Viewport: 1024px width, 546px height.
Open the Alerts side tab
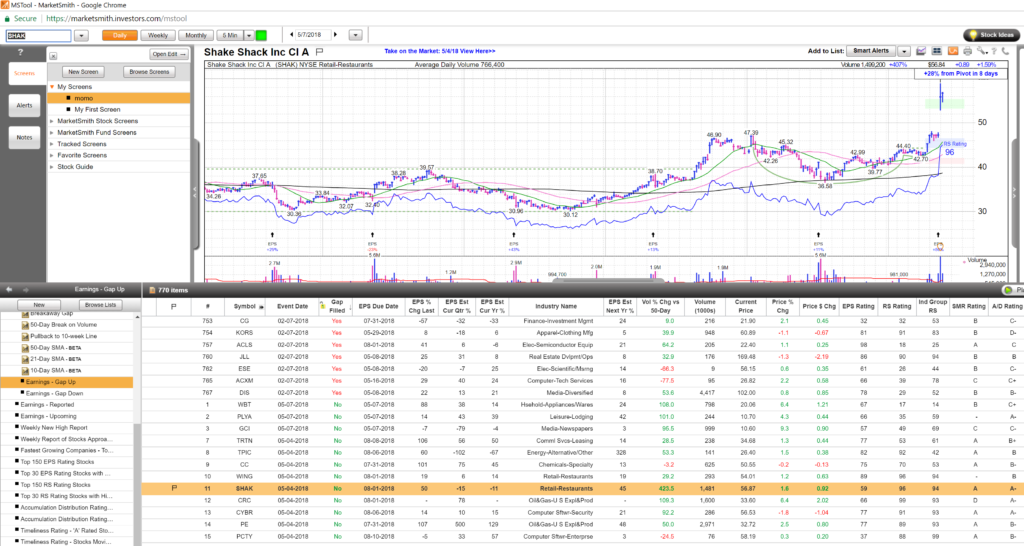point(25,105)
